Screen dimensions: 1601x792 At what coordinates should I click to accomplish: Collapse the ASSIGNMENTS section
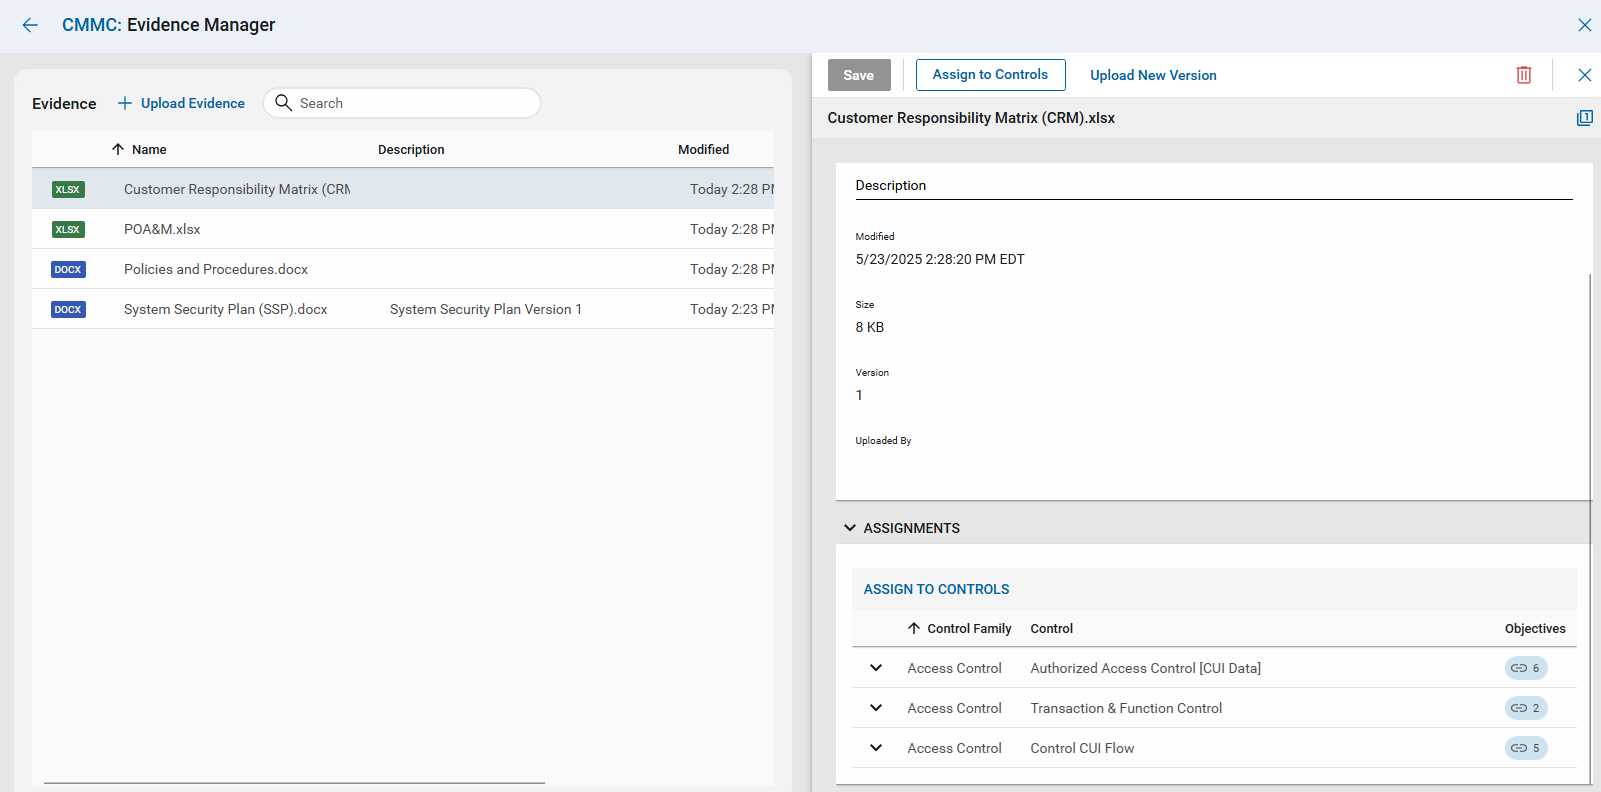[x=850, y=528]
